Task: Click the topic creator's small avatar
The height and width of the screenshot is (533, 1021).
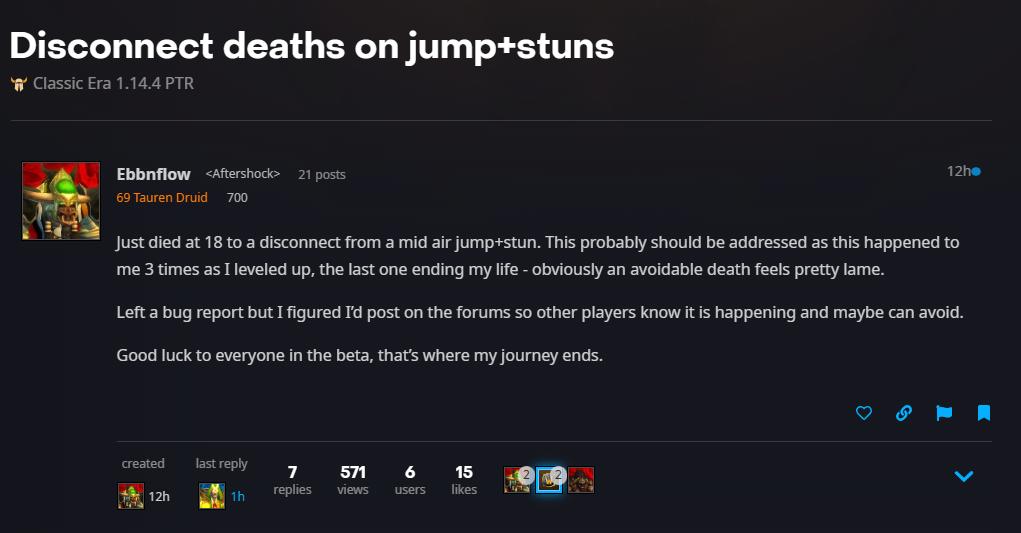Action: point(130,495)
